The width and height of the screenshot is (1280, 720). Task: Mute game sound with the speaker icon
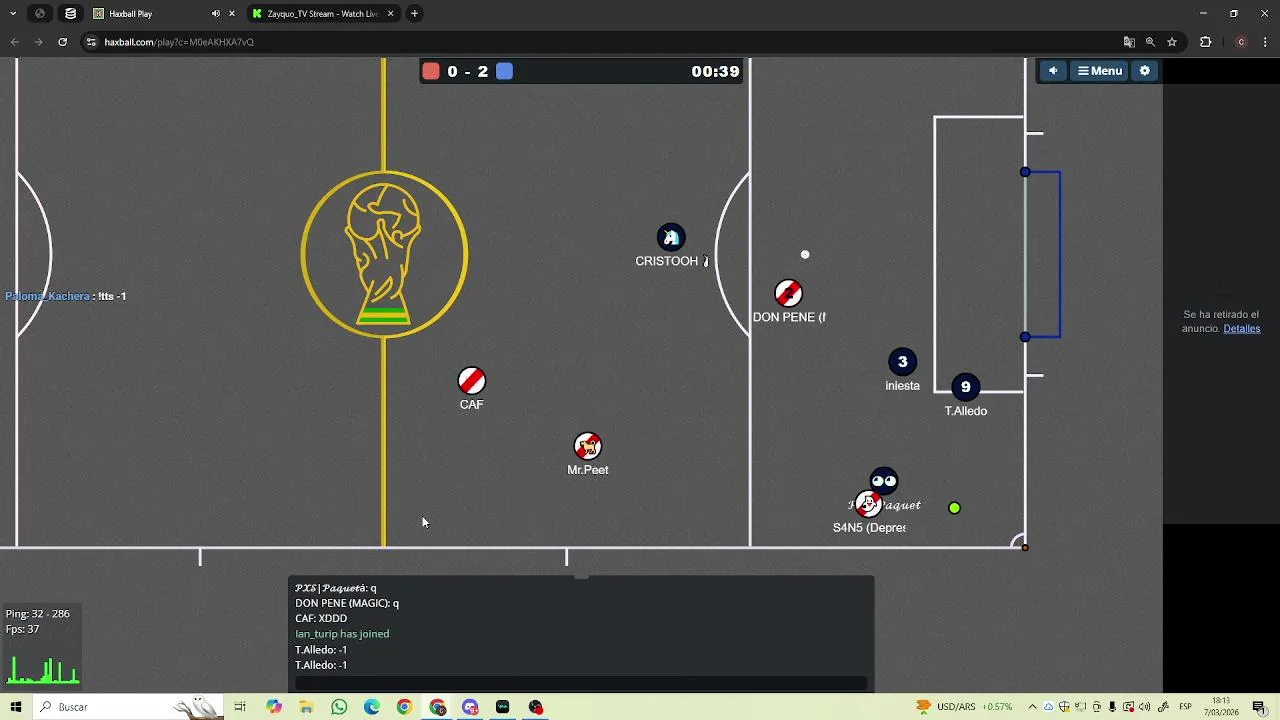pyautogui.click(x=1053, y=71)
